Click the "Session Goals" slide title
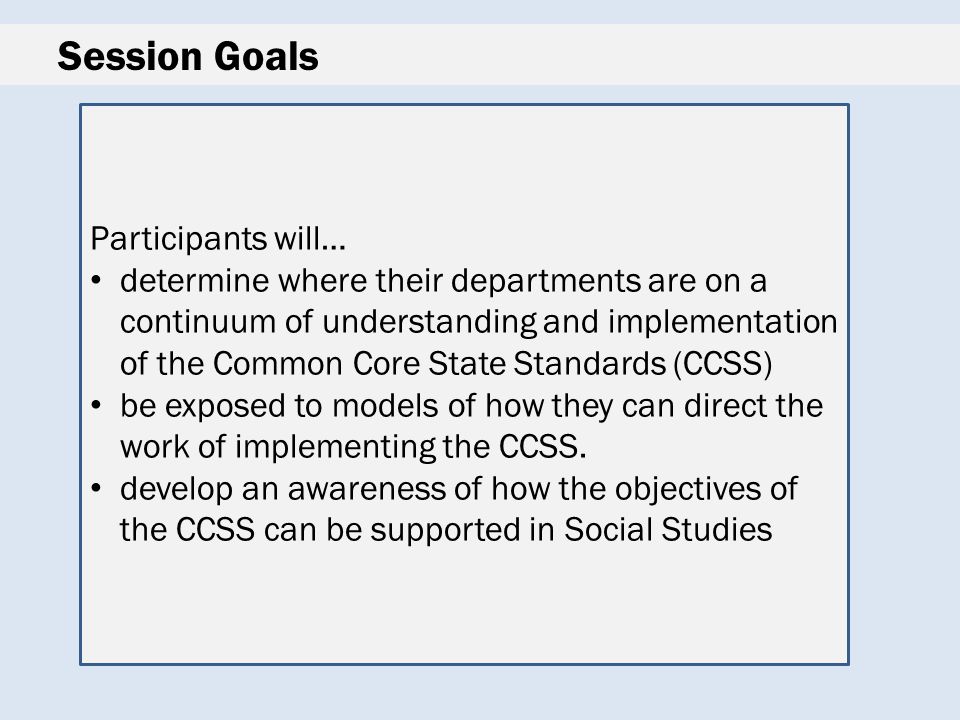The image size is (960, 720). tap(188, 56)
